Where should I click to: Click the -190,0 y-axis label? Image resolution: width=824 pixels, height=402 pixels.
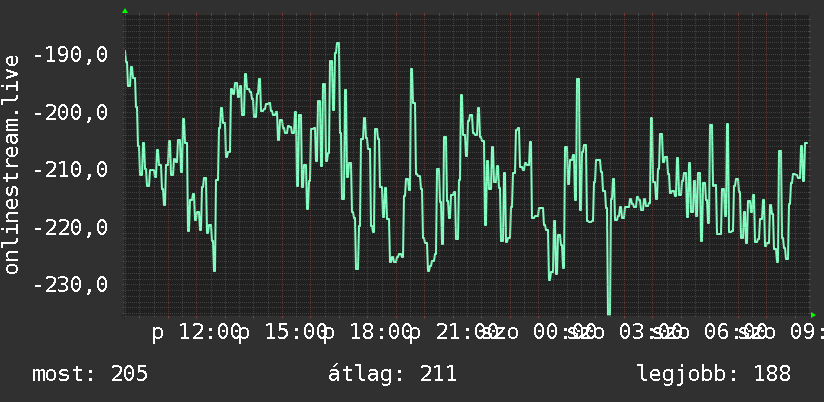(70, 55)
